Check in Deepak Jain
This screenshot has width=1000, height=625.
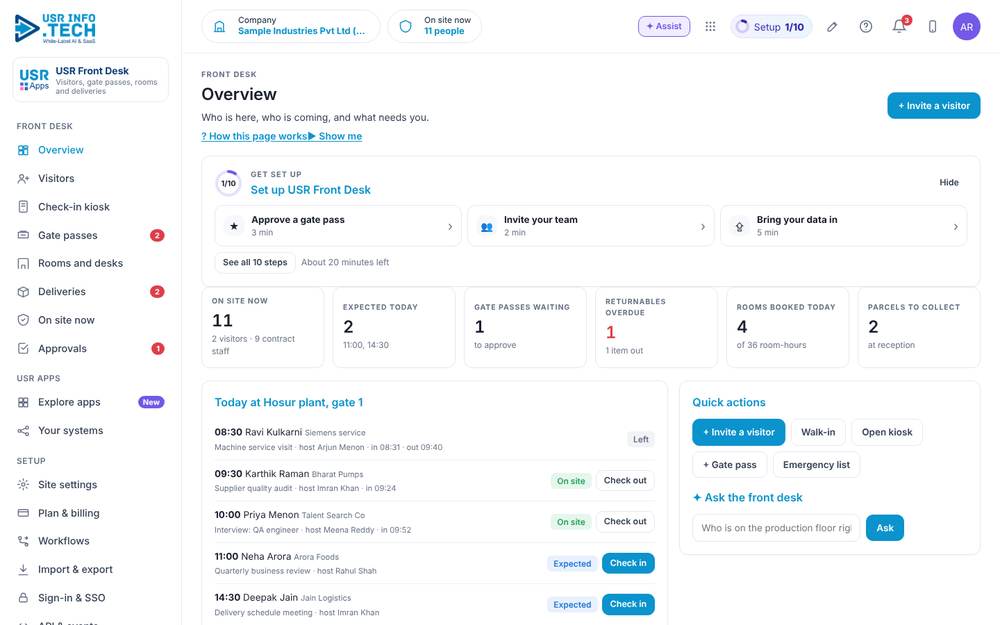tap(628, 604)
